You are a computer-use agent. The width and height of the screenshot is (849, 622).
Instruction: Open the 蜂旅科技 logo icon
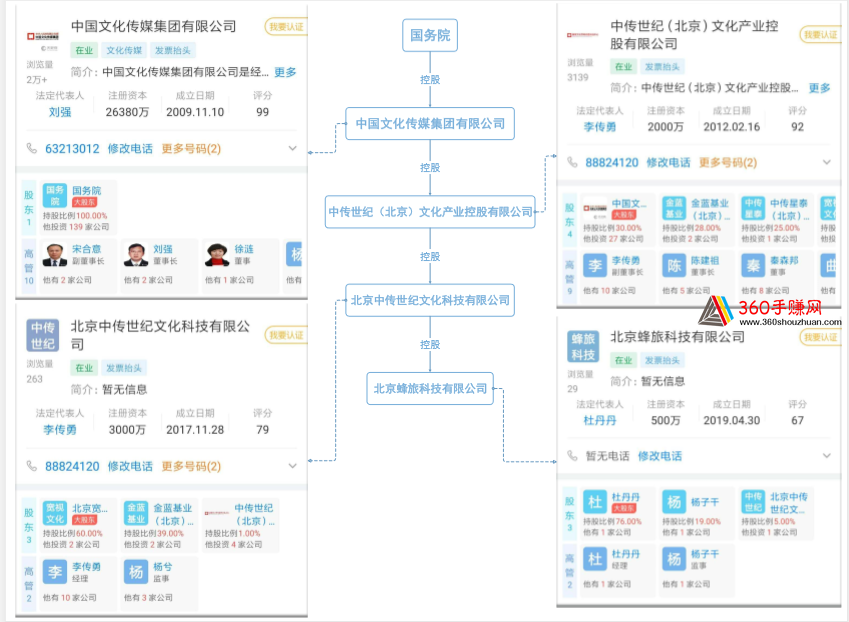[x=583, y=346]
